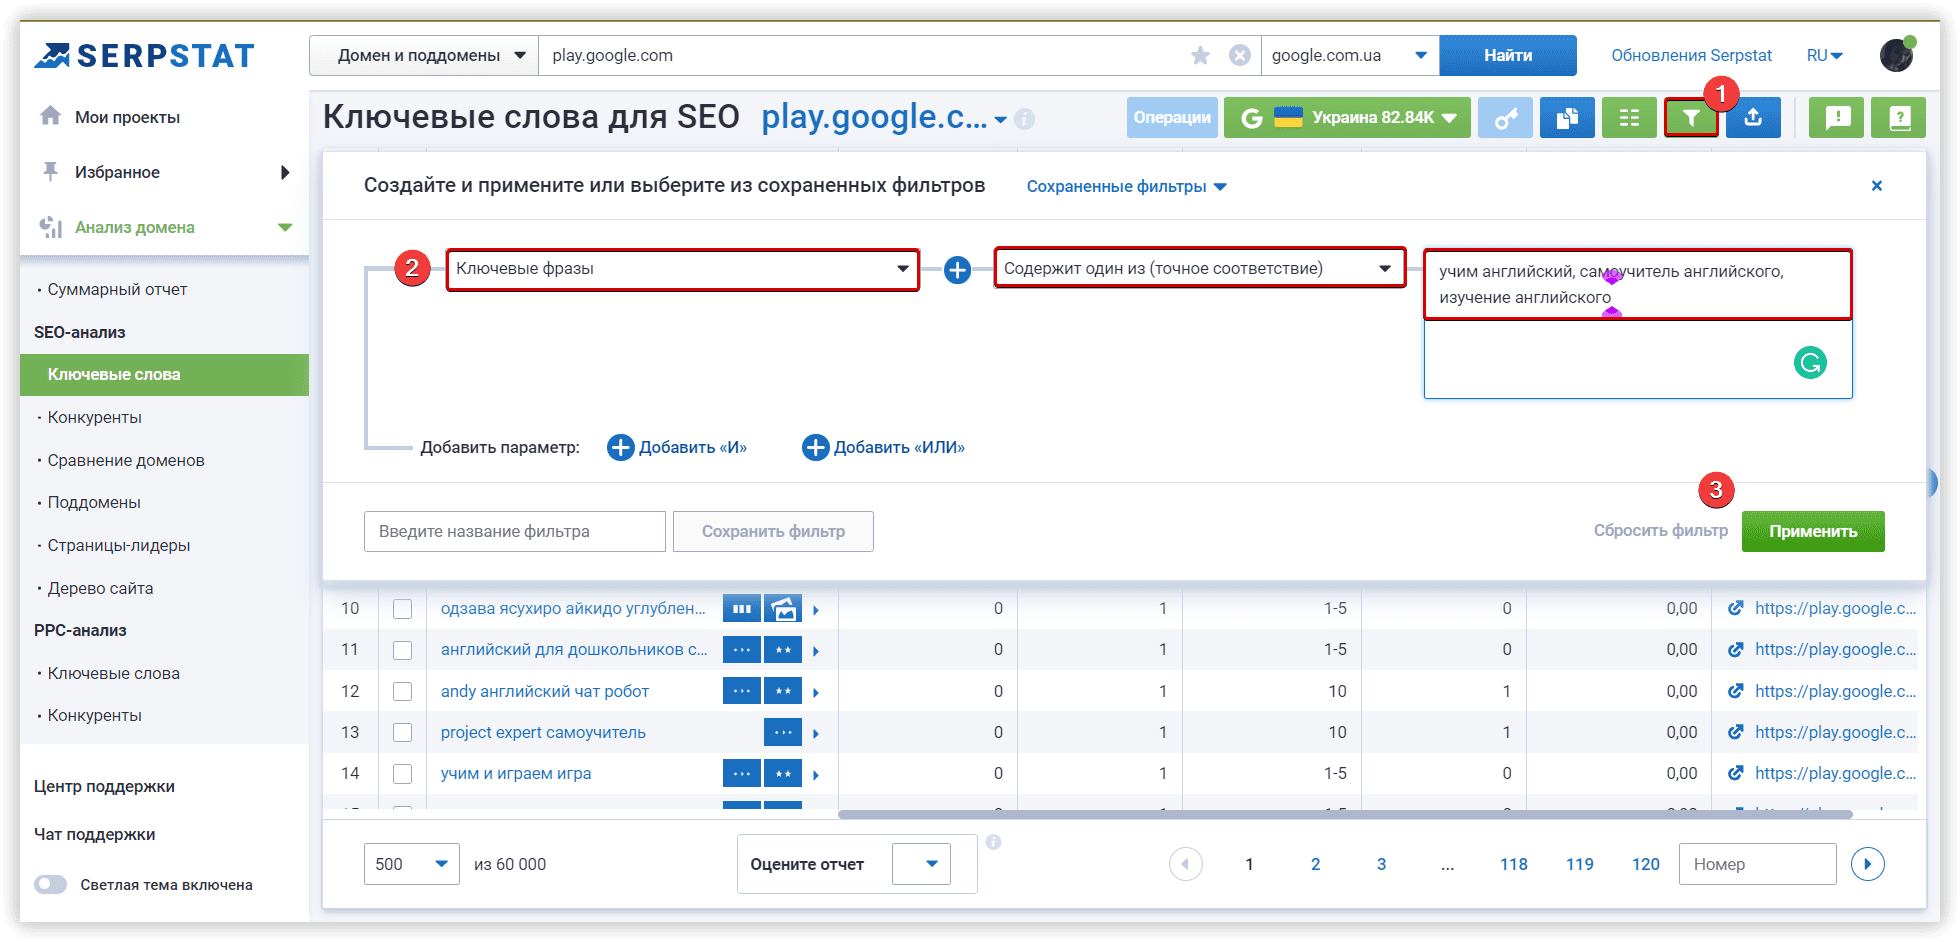Image resolution: width=1960 pixels, height=942 pixels.
Task: Open 'Поддомены' in sidebar
Action: pos(94,502)
